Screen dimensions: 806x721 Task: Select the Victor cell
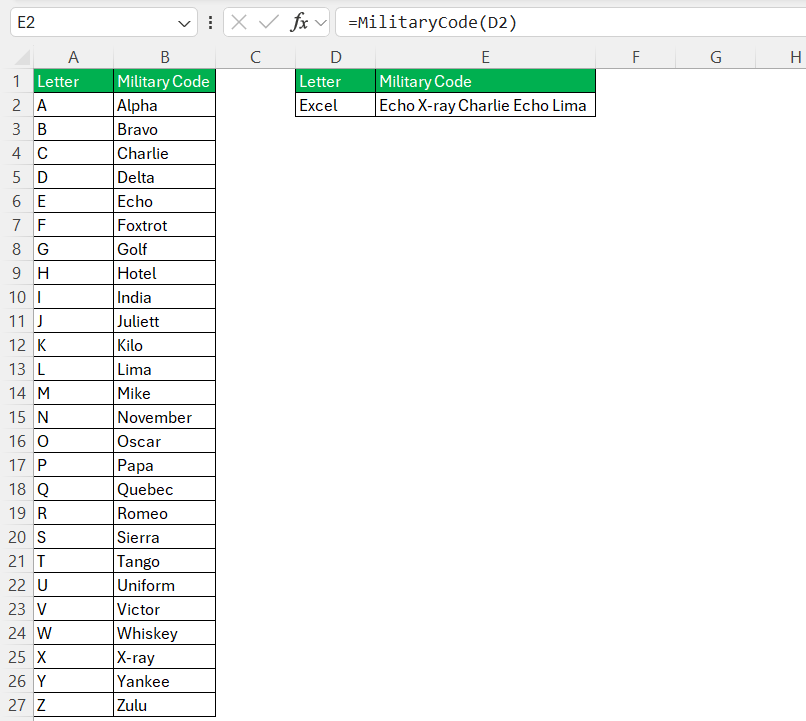164,609
